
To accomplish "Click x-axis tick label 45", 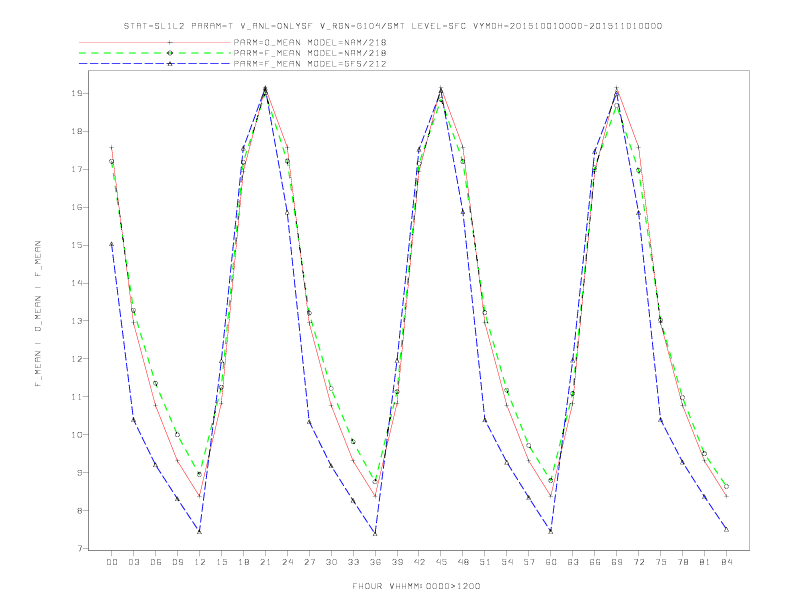I will (x=441, y=562).
